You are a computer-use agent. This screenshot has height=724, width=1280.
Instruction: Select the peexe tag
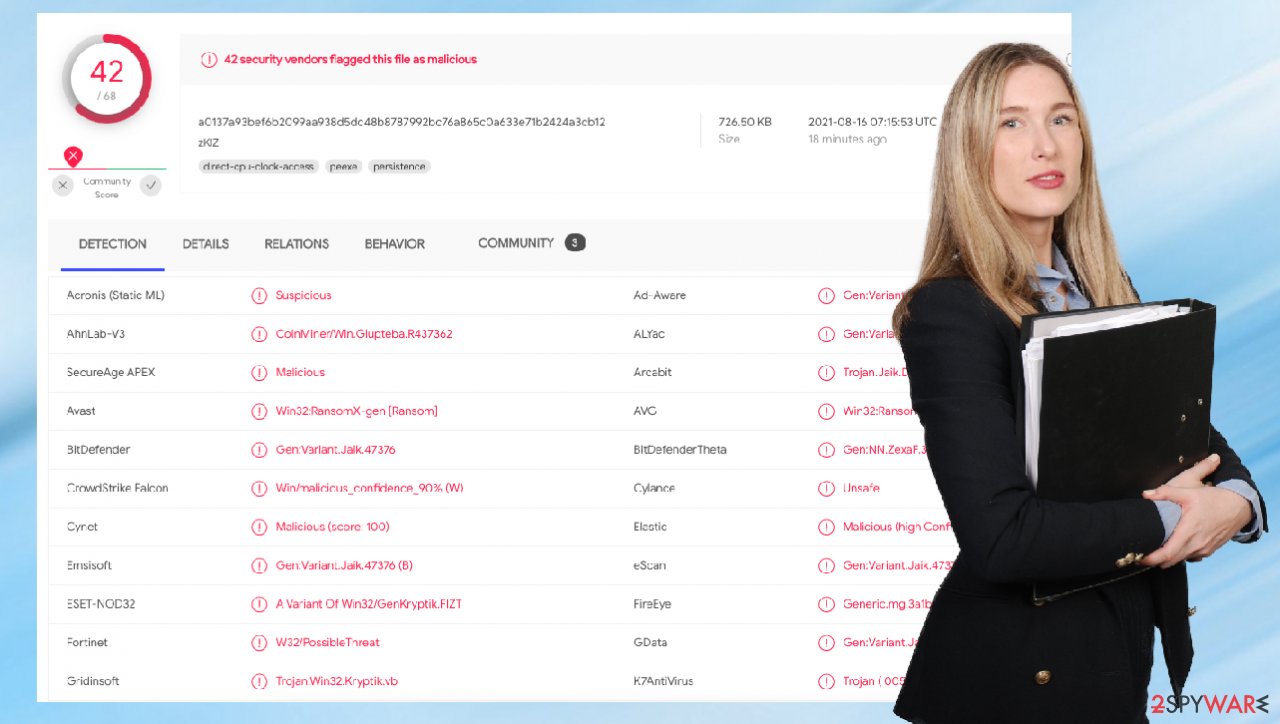344,167
